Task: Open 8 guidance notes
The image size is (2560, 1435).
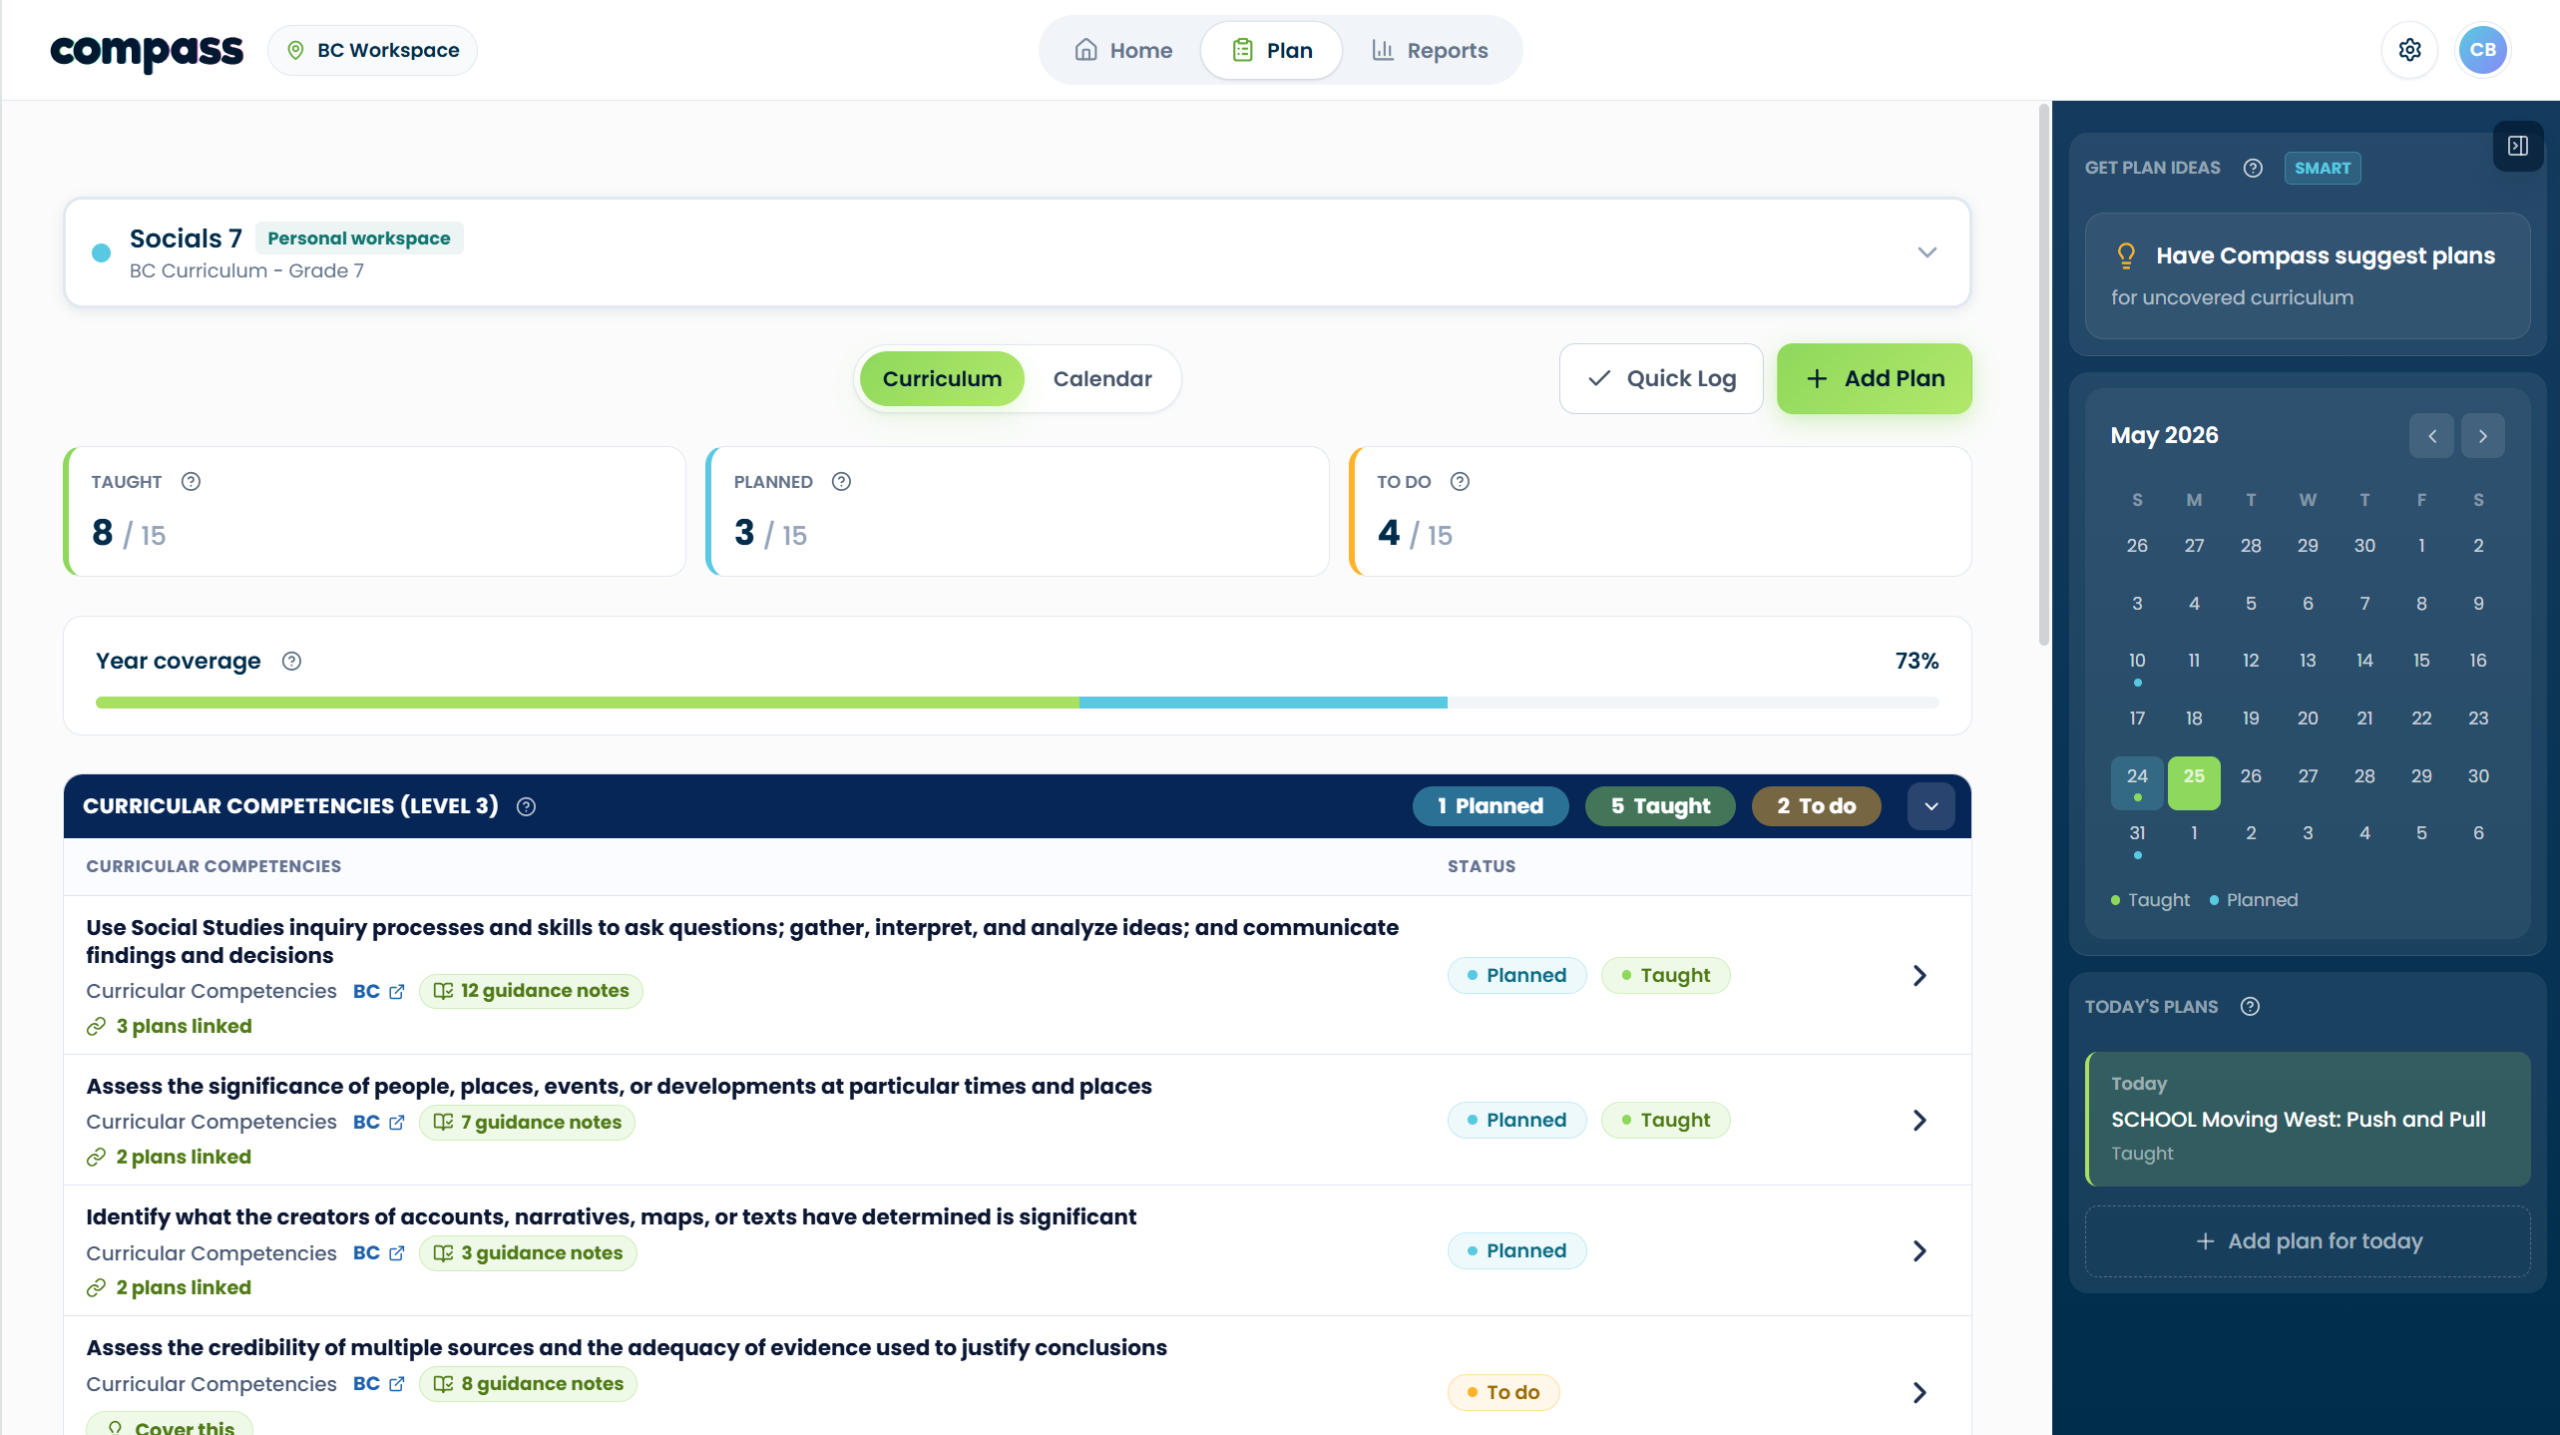Action: 528,1384
